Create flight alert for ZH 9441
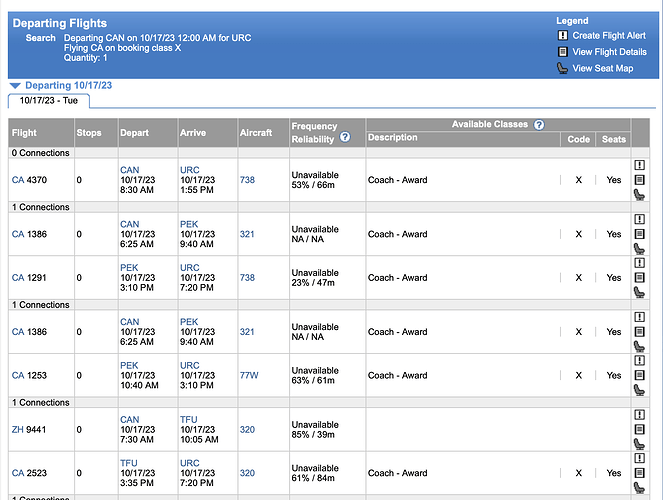Screen dimensions: 663x500 [639, 415]
